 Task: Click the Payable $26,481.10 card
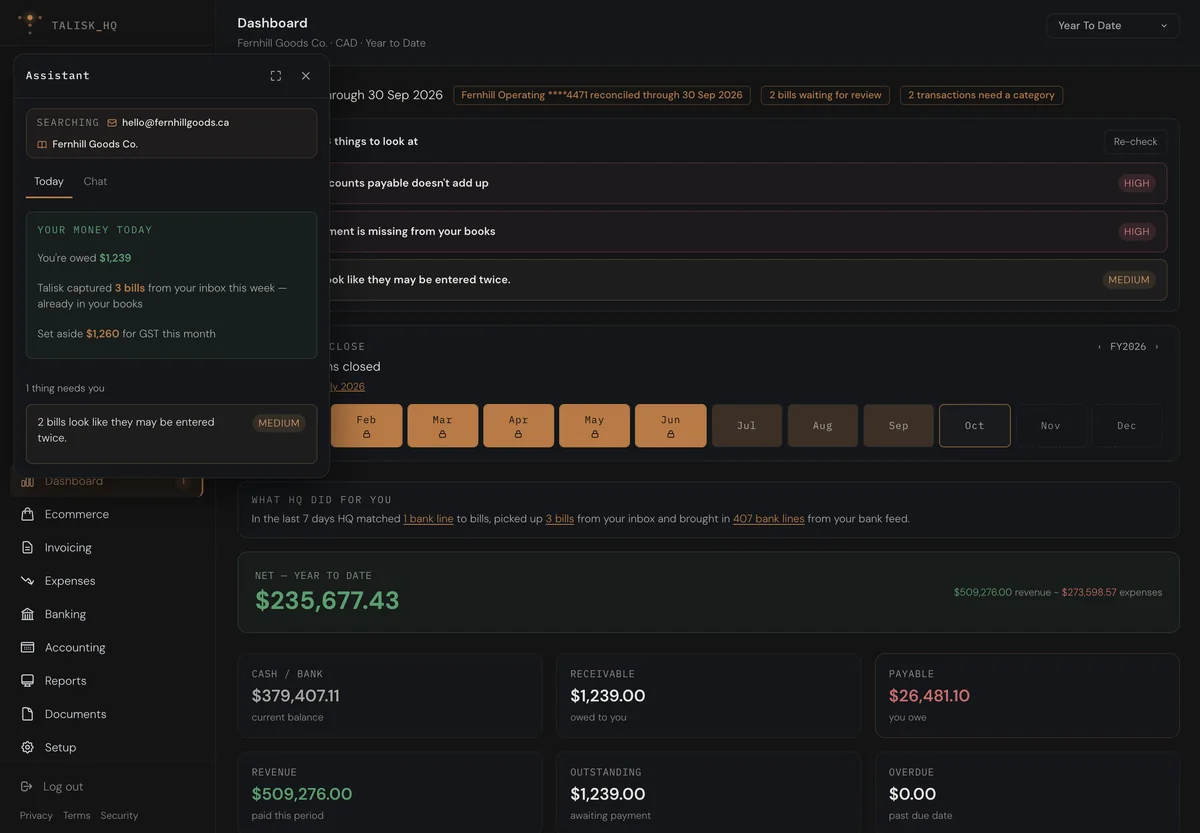point(1027,696)
